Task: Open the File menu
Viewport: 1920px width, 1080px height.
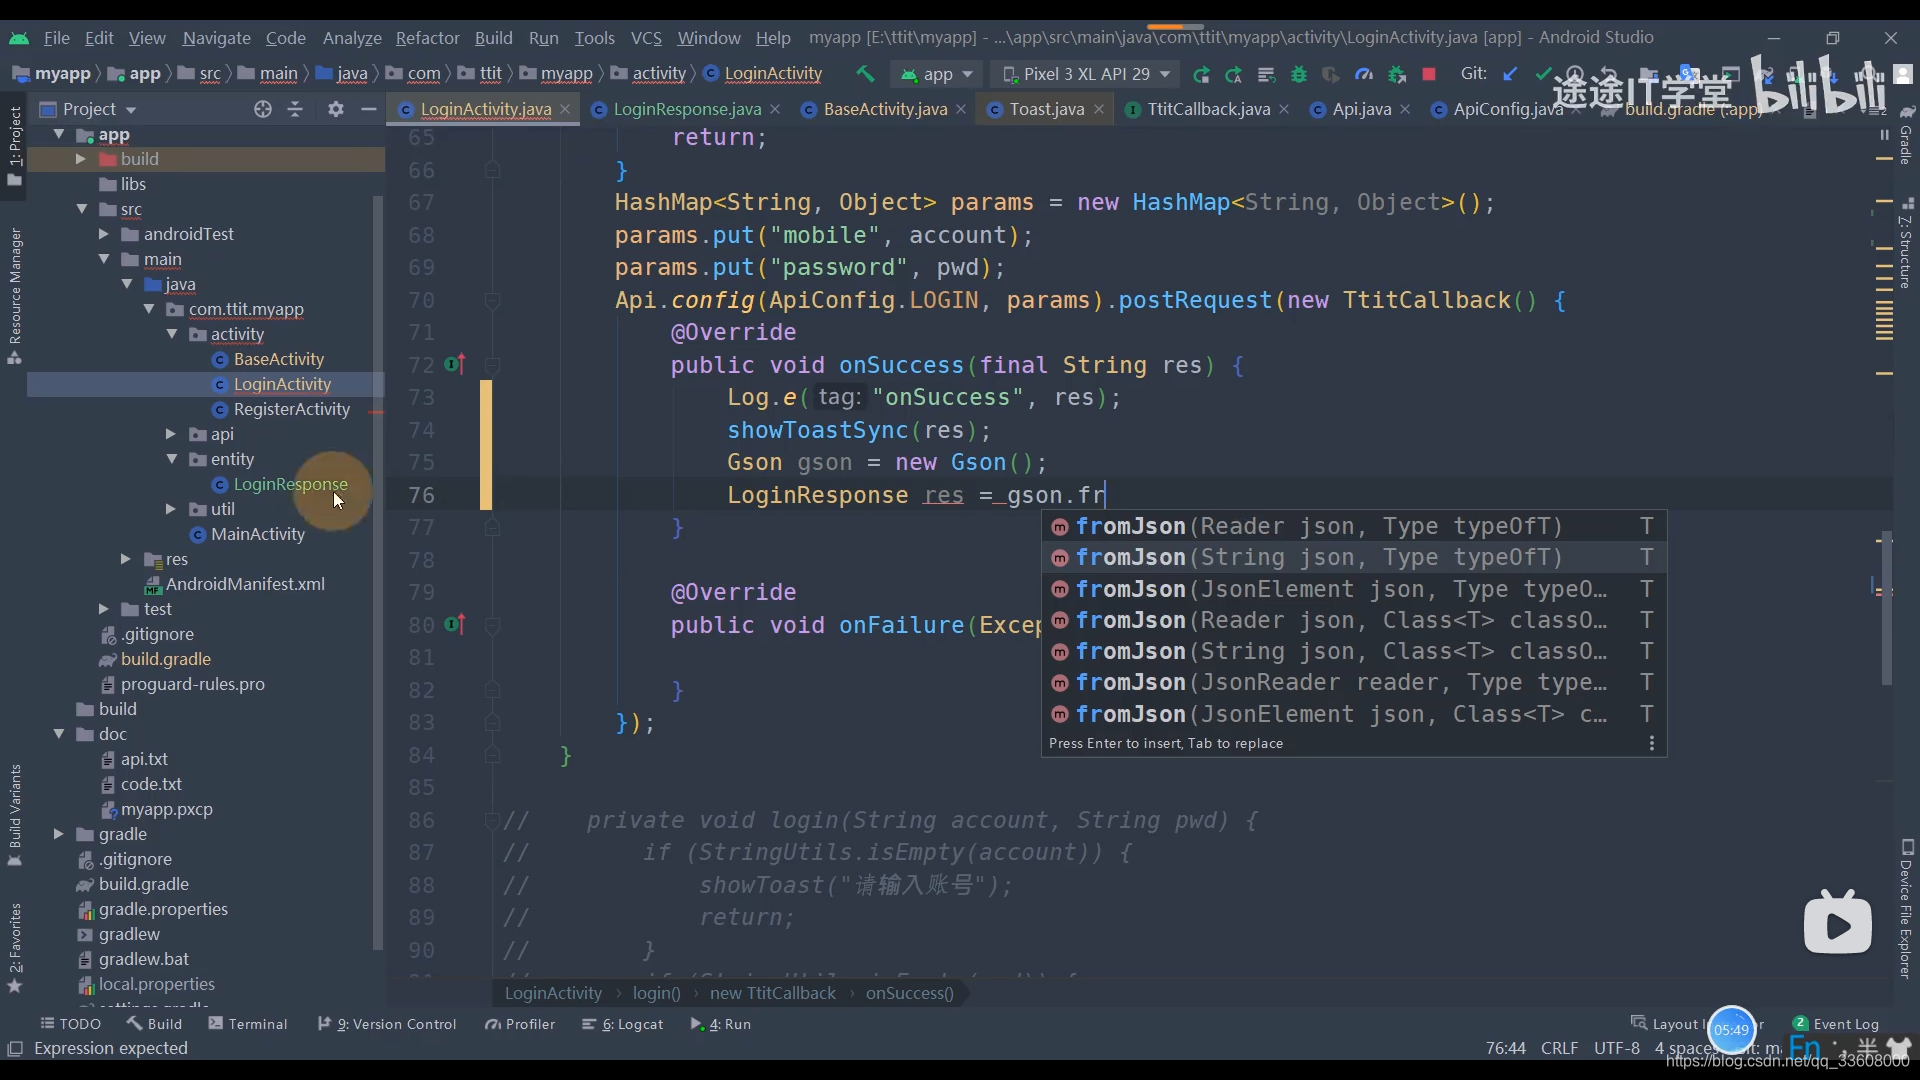Action: pyautogui.click(x=56, y=38)
